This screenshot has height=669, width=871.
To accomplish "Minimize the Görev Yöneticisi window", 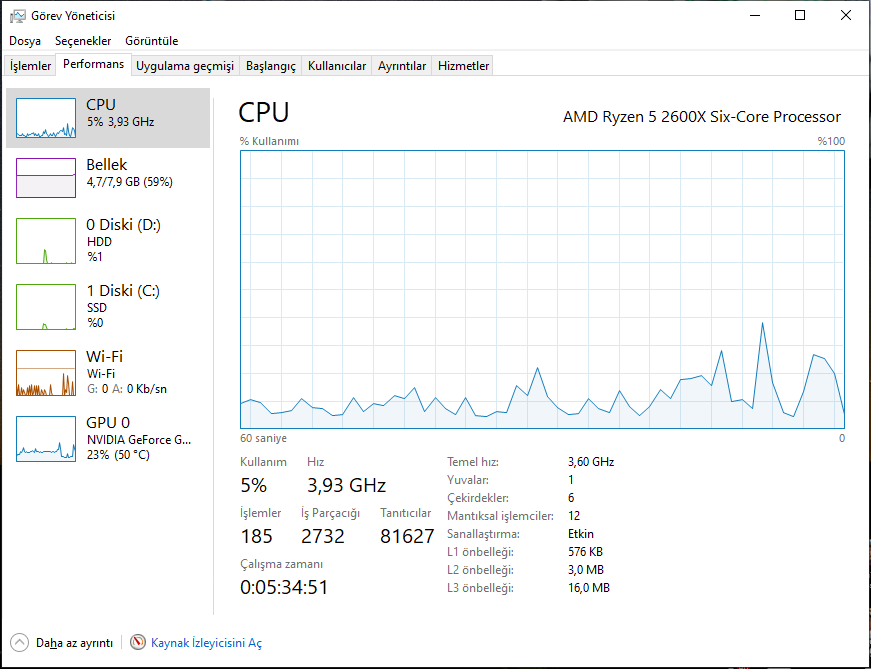I will click(x=754, y=16).
